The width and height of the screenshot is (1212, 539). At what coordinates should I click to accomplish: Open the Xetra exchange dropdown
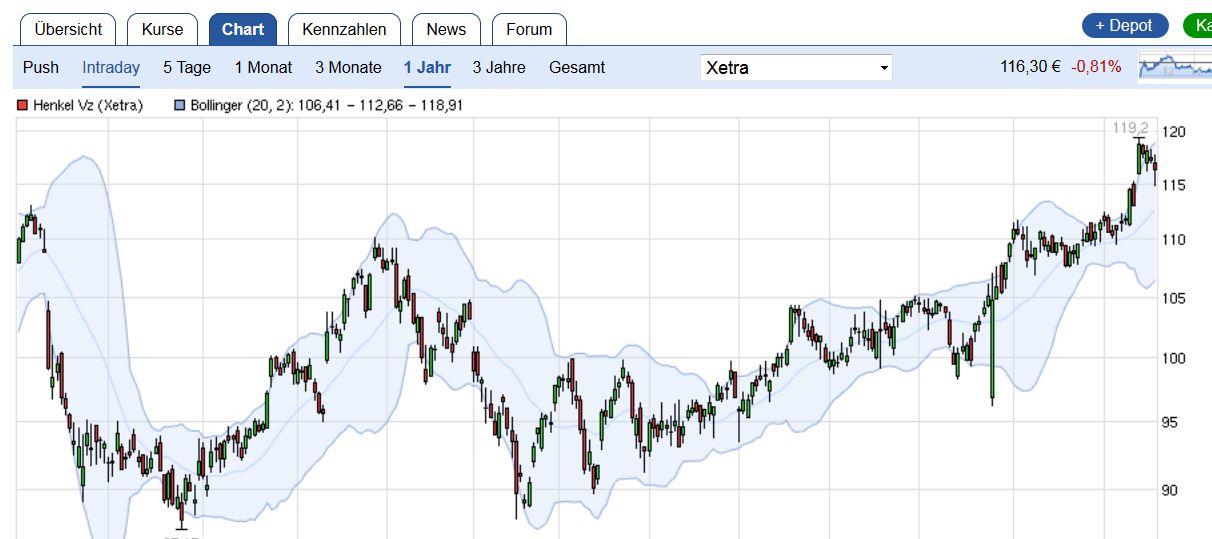(796, 68)
